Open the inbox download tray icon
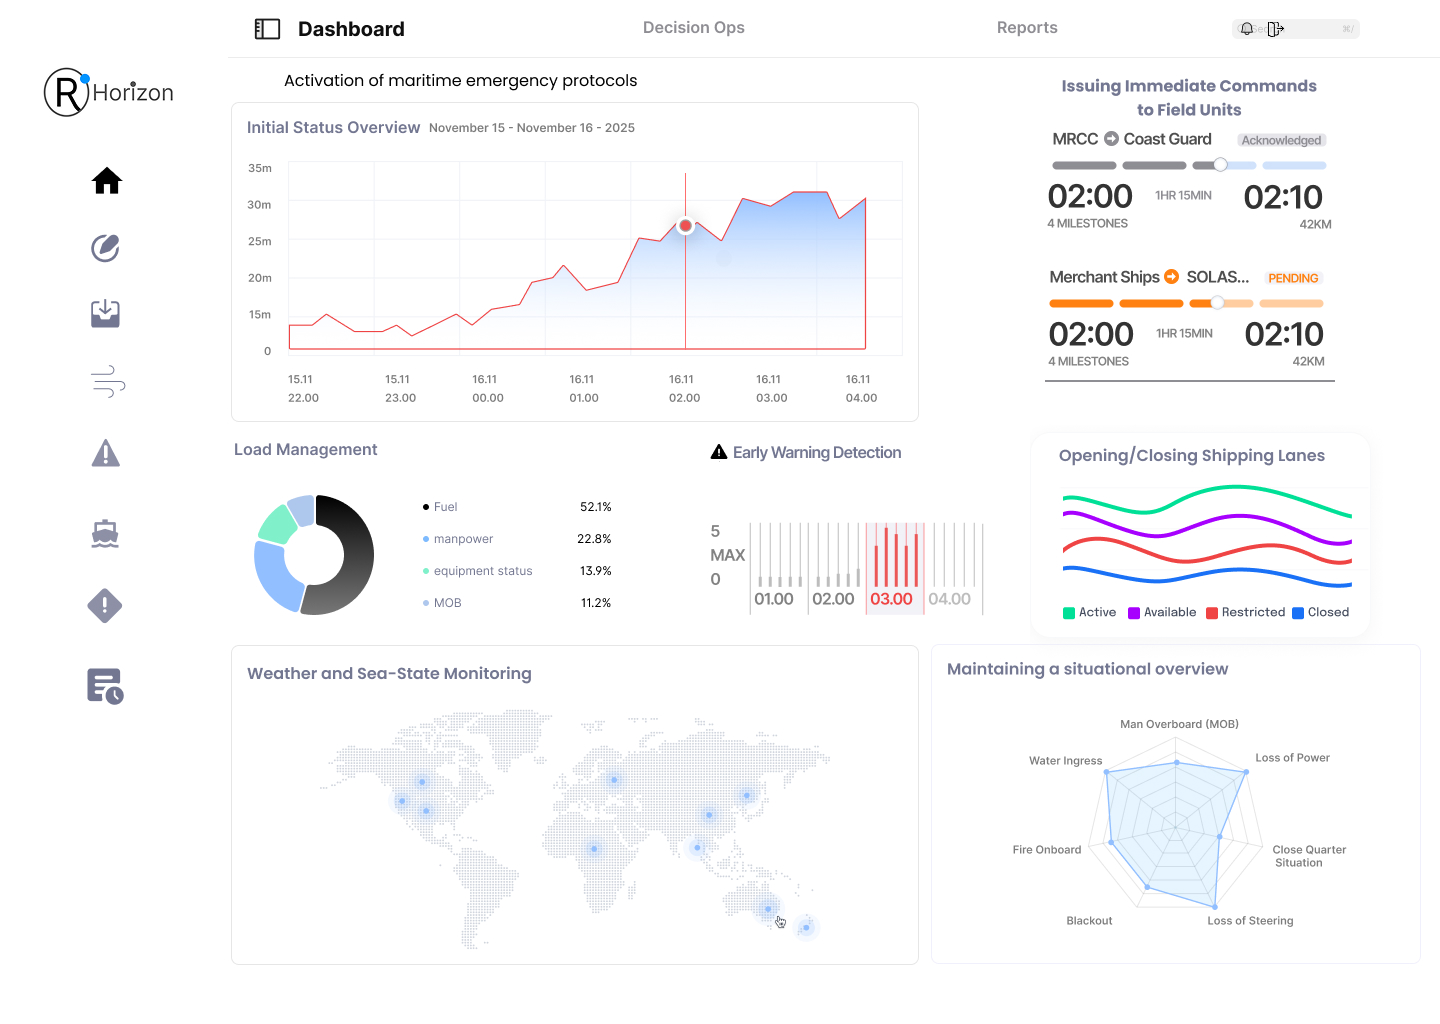The image size is (1440, 1024). (x=105, y=314)
